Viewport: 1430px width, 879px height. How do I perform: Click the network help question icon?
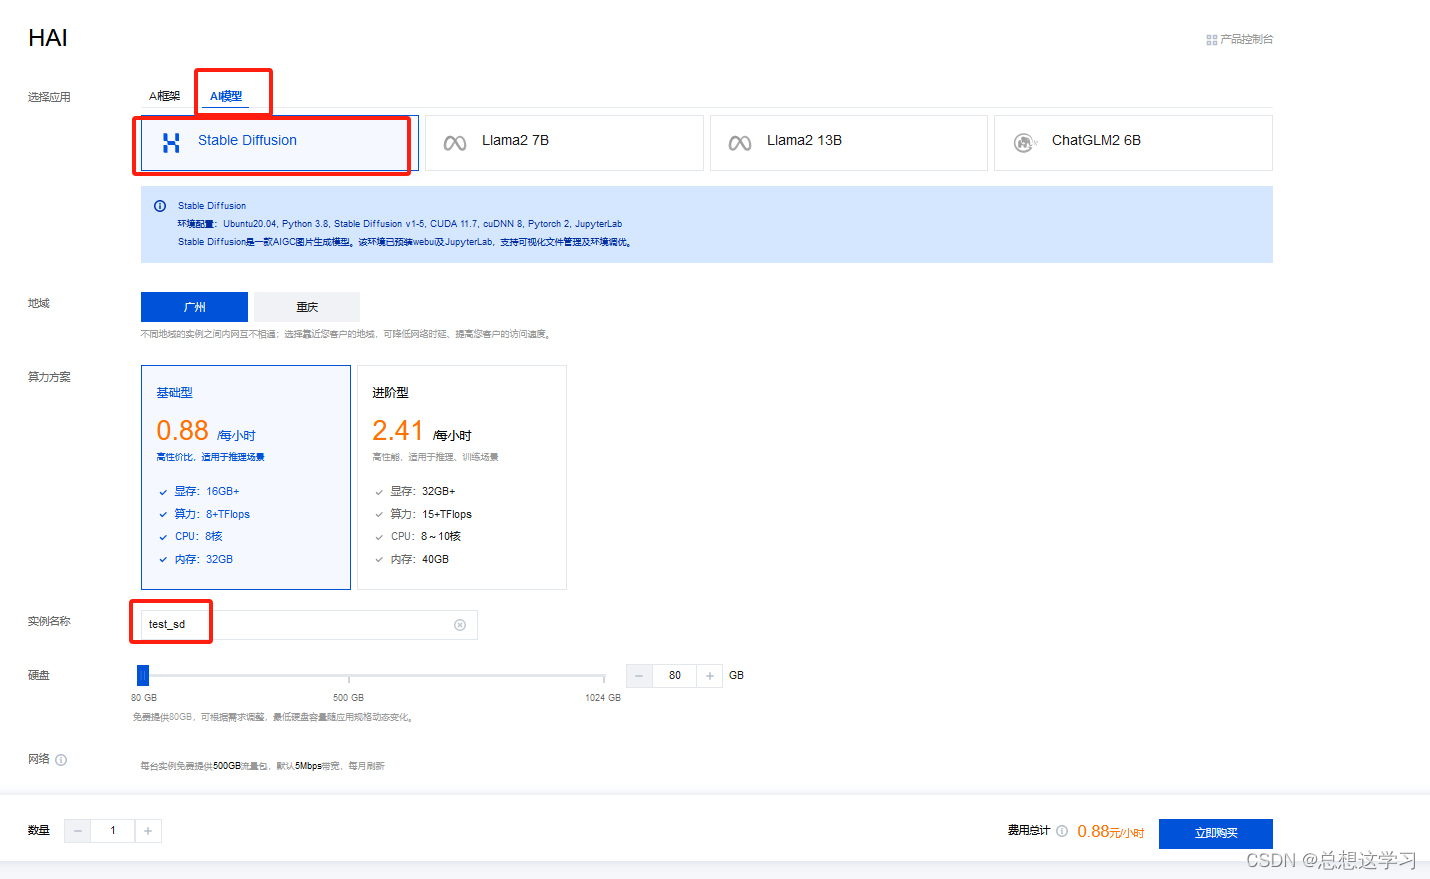61,760
